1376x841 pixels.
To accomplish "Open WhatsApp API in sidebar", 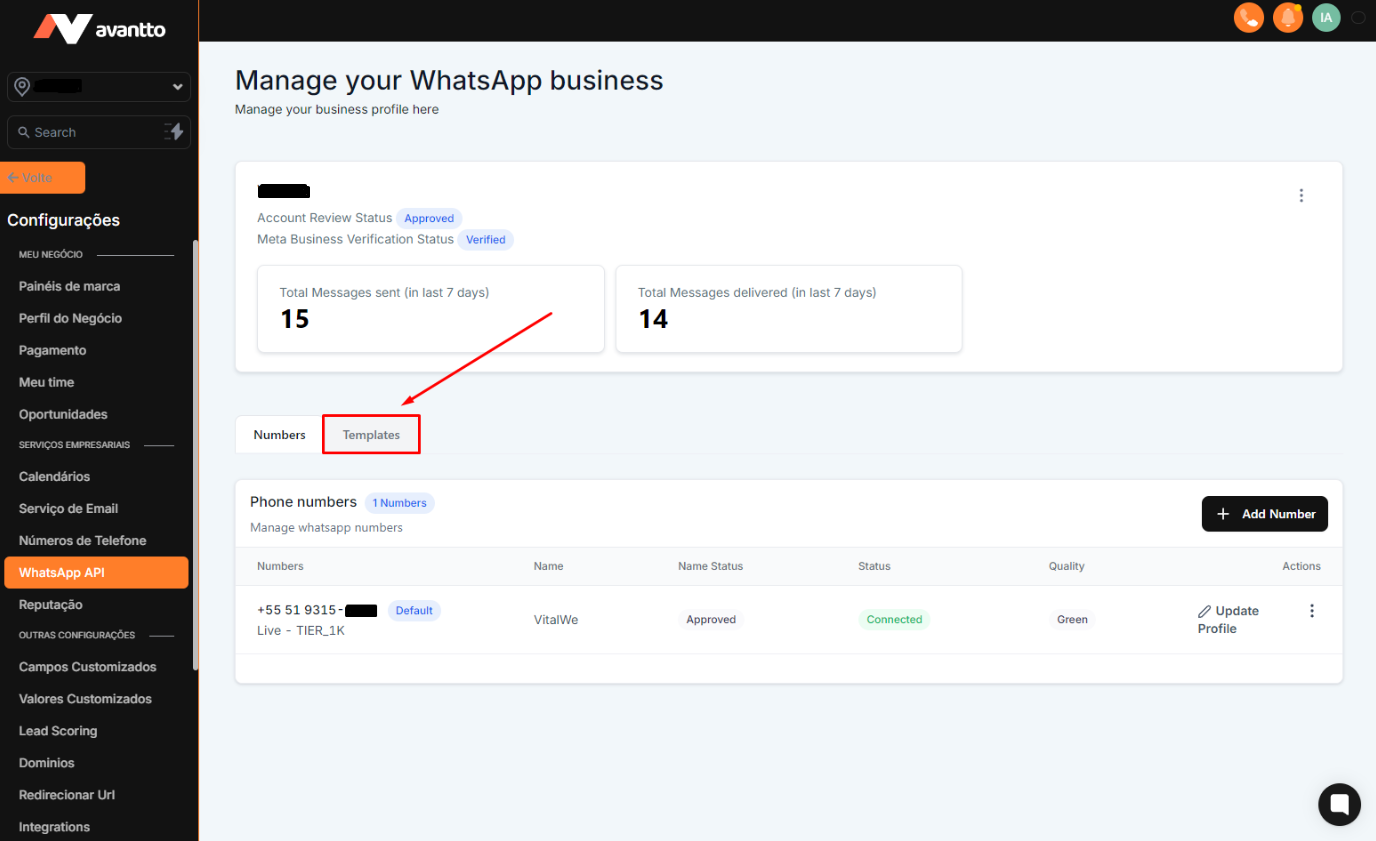I will 96,573.
